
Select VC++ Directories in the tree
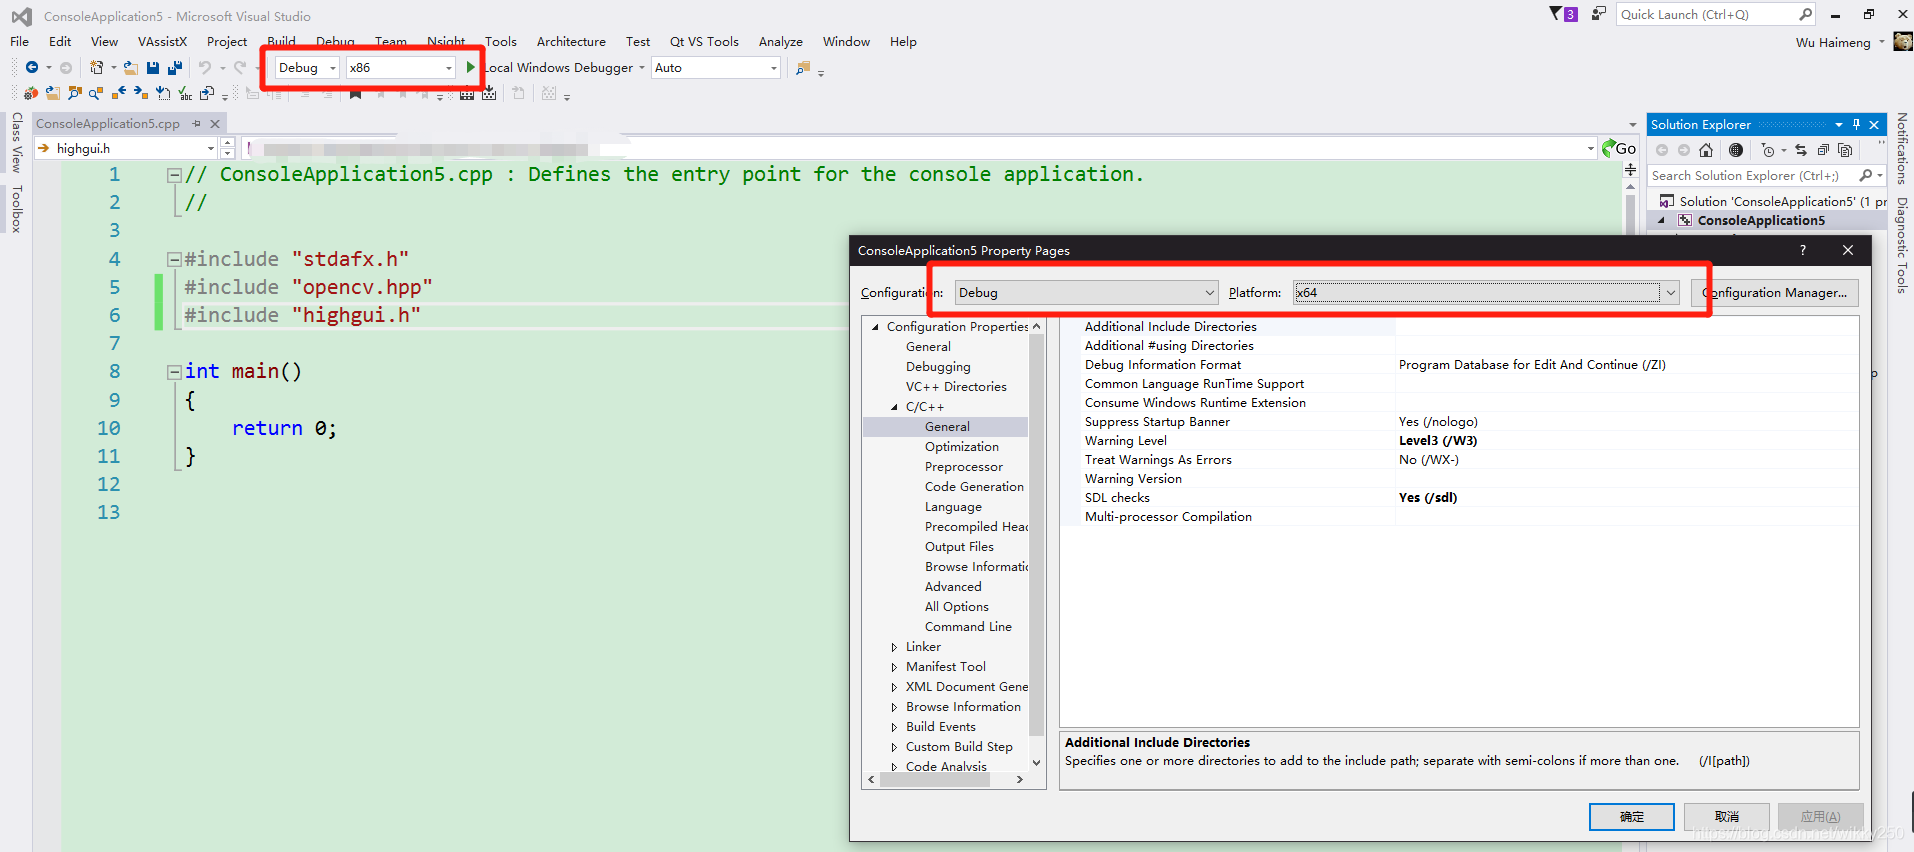coord(956,387)
